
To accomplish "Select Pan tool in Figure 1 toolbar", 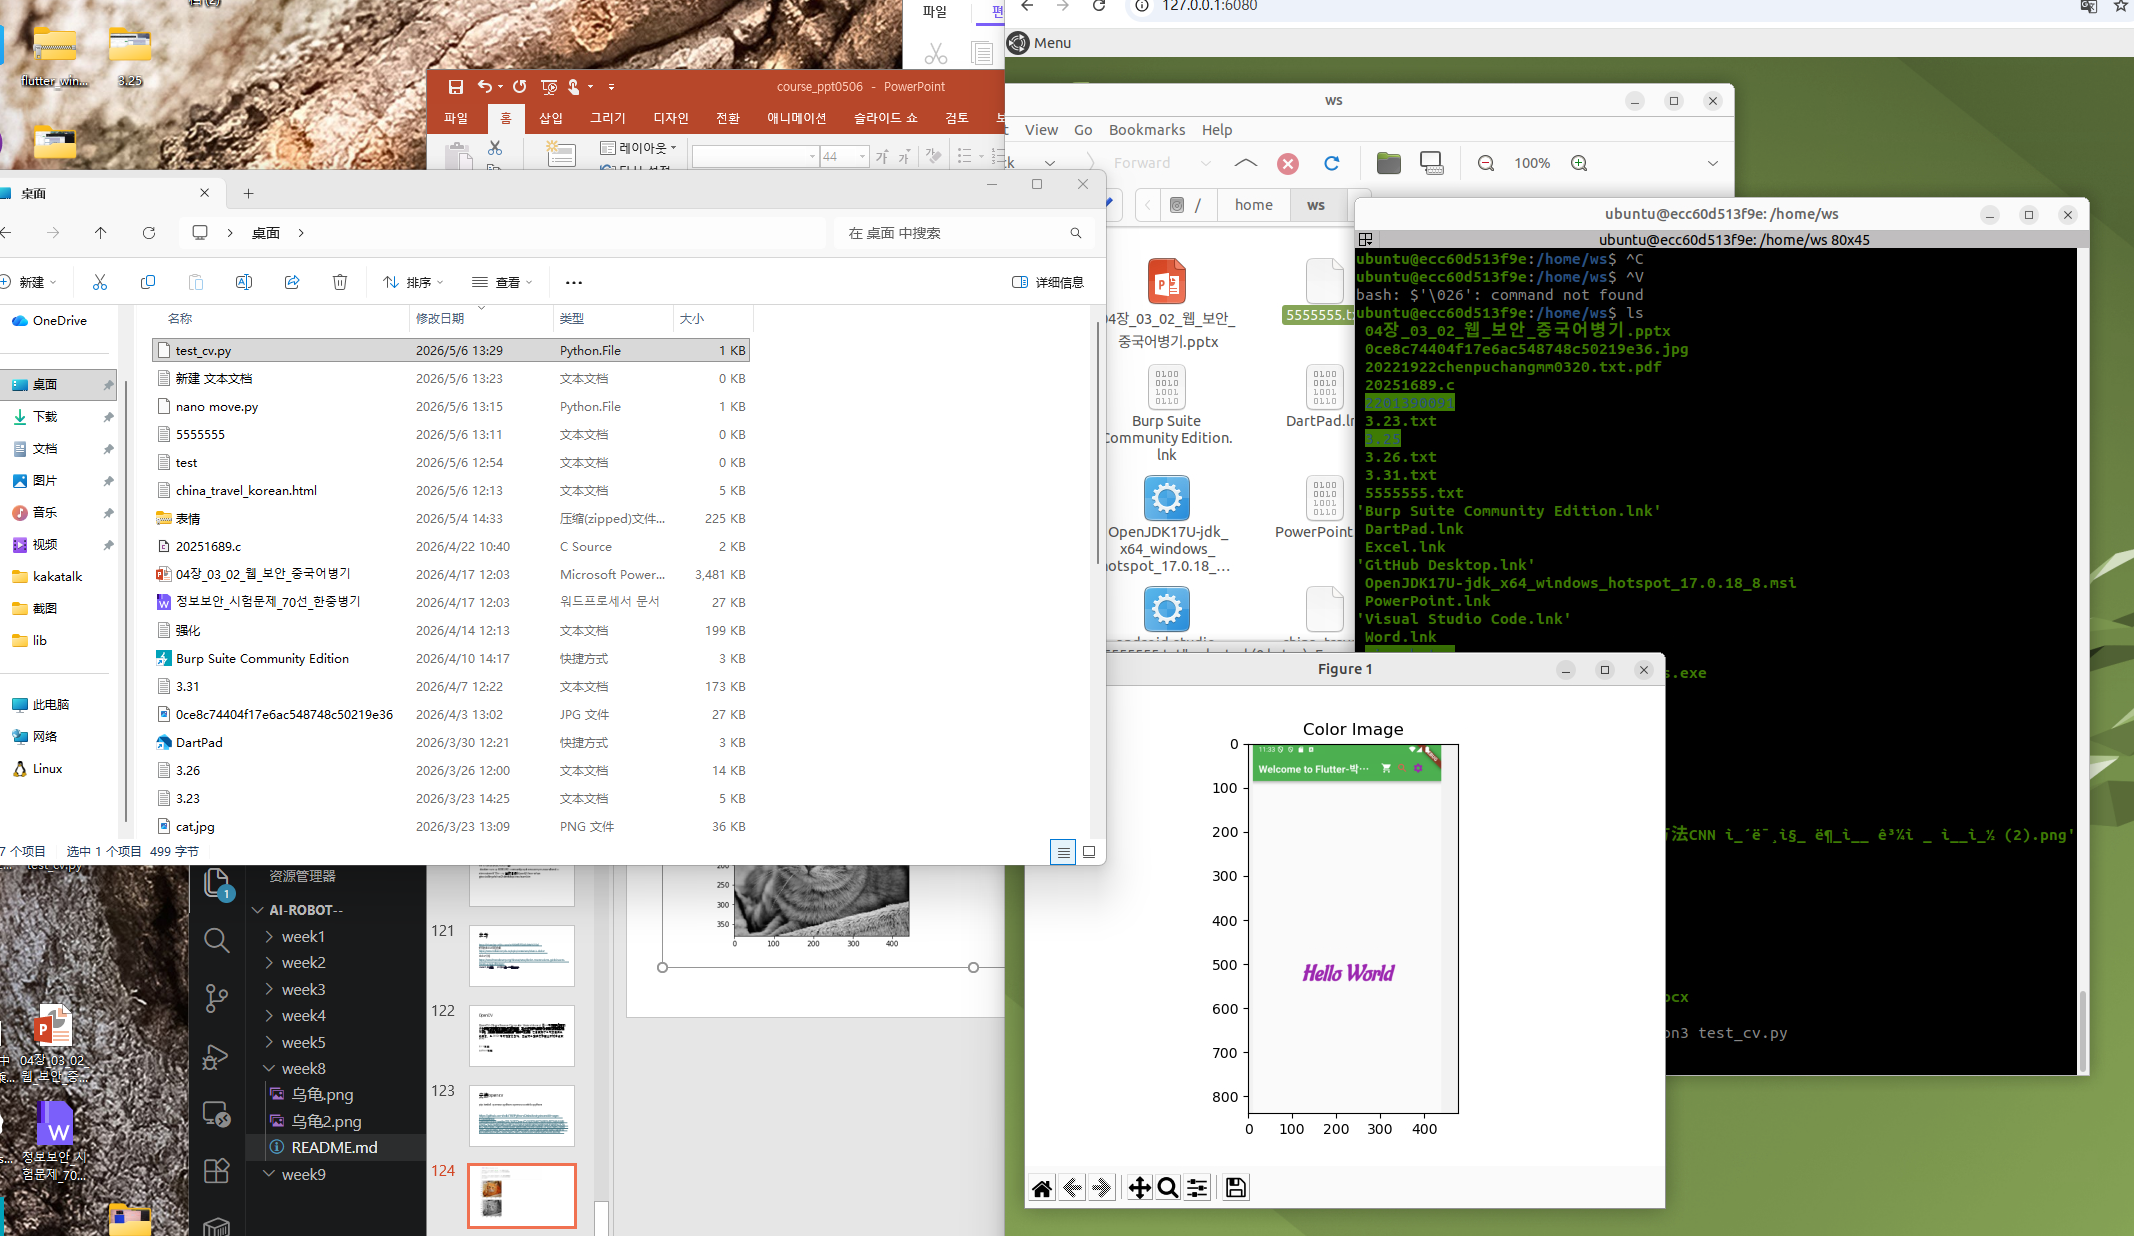I will tap(1139, 1188).
